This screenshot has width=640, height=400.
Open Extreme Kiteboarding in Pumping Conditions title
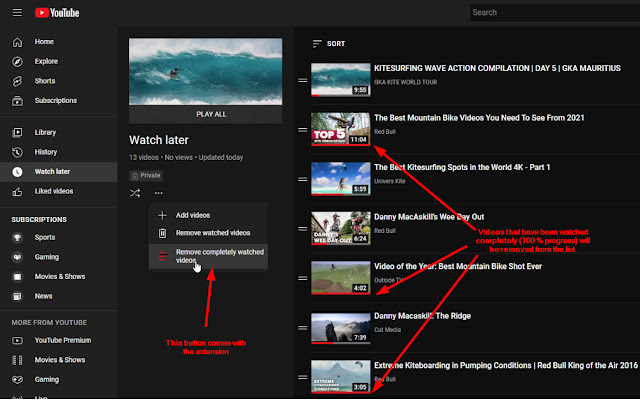coord(505,366)
